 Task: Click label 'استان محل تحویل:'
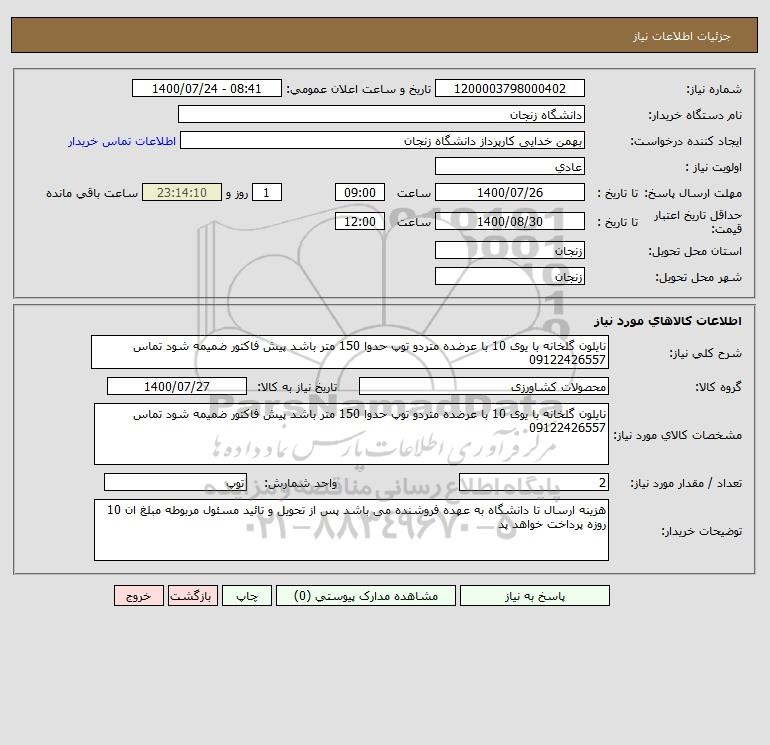[x=695, y=251]
